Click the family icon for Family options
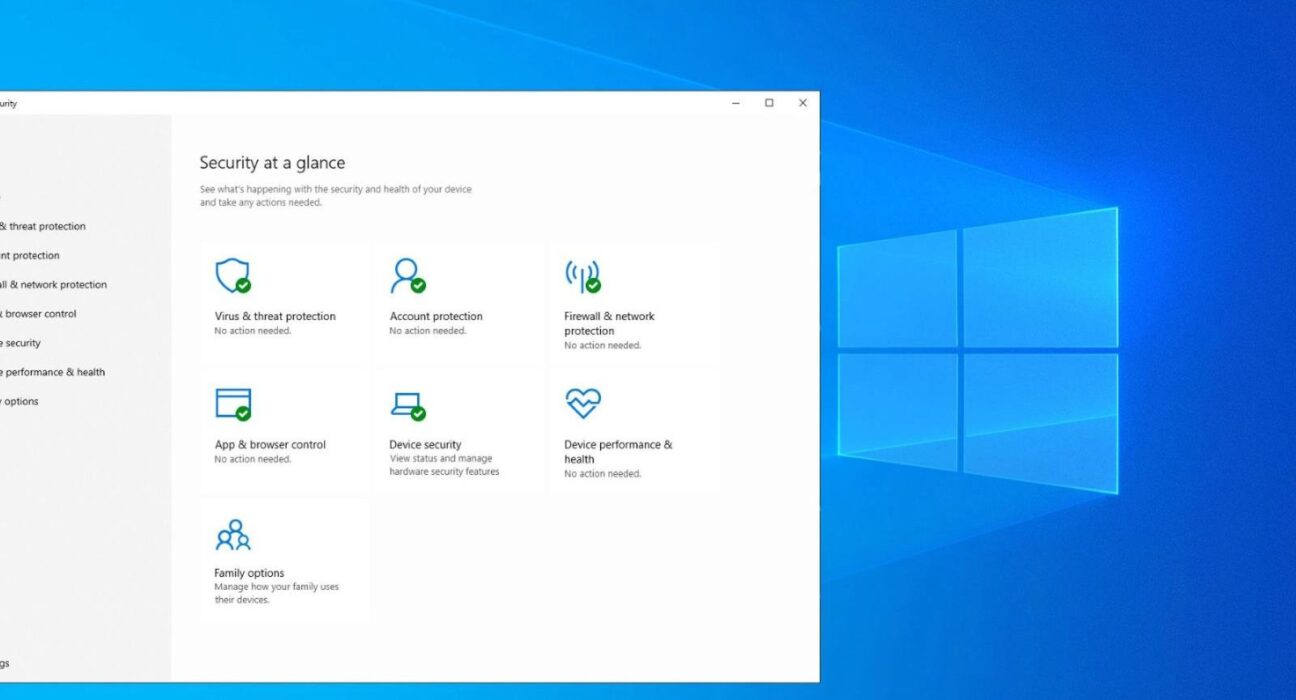 [x=233, y=535]
